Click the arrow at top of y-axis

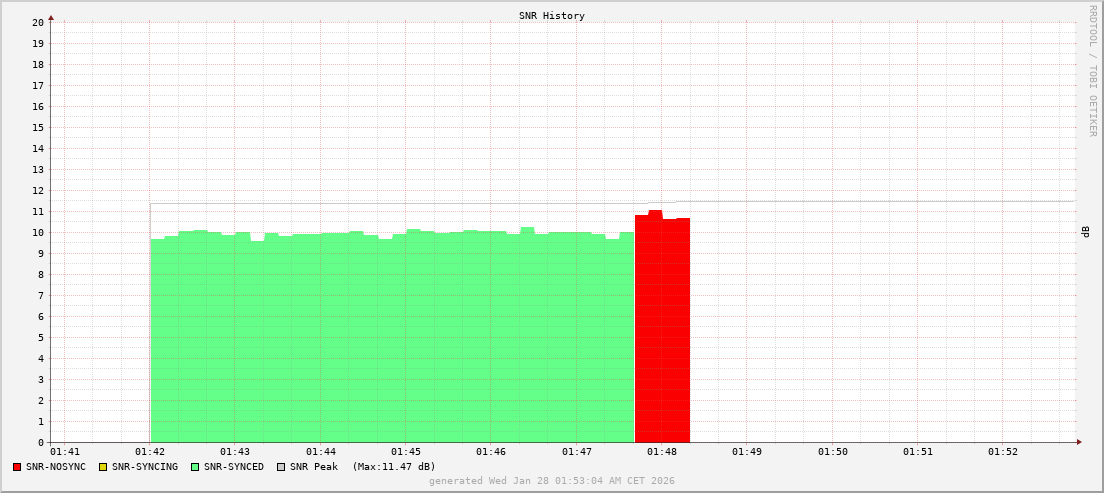pos(51,17)
